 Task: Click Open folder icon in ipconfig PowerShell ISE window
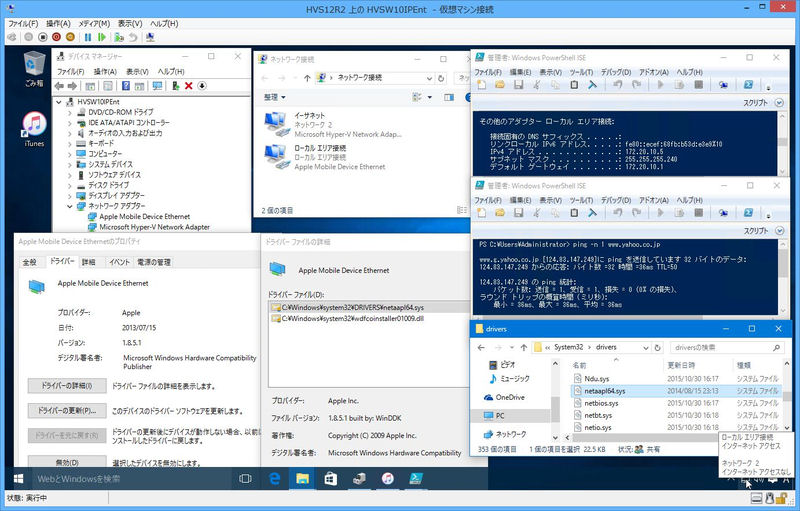499,85
